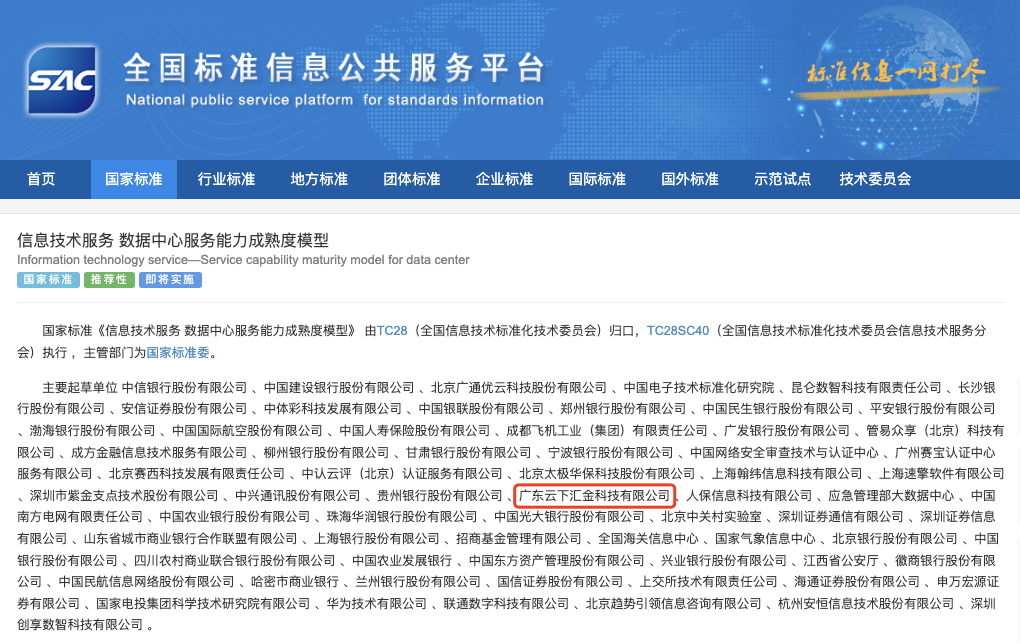This screenshot has width=1020, height=643.
Task: Click the standard title 信息技术服务 数据中心服务能力成熟度模型
Action: pyautogui.click(x=173, y=240)
